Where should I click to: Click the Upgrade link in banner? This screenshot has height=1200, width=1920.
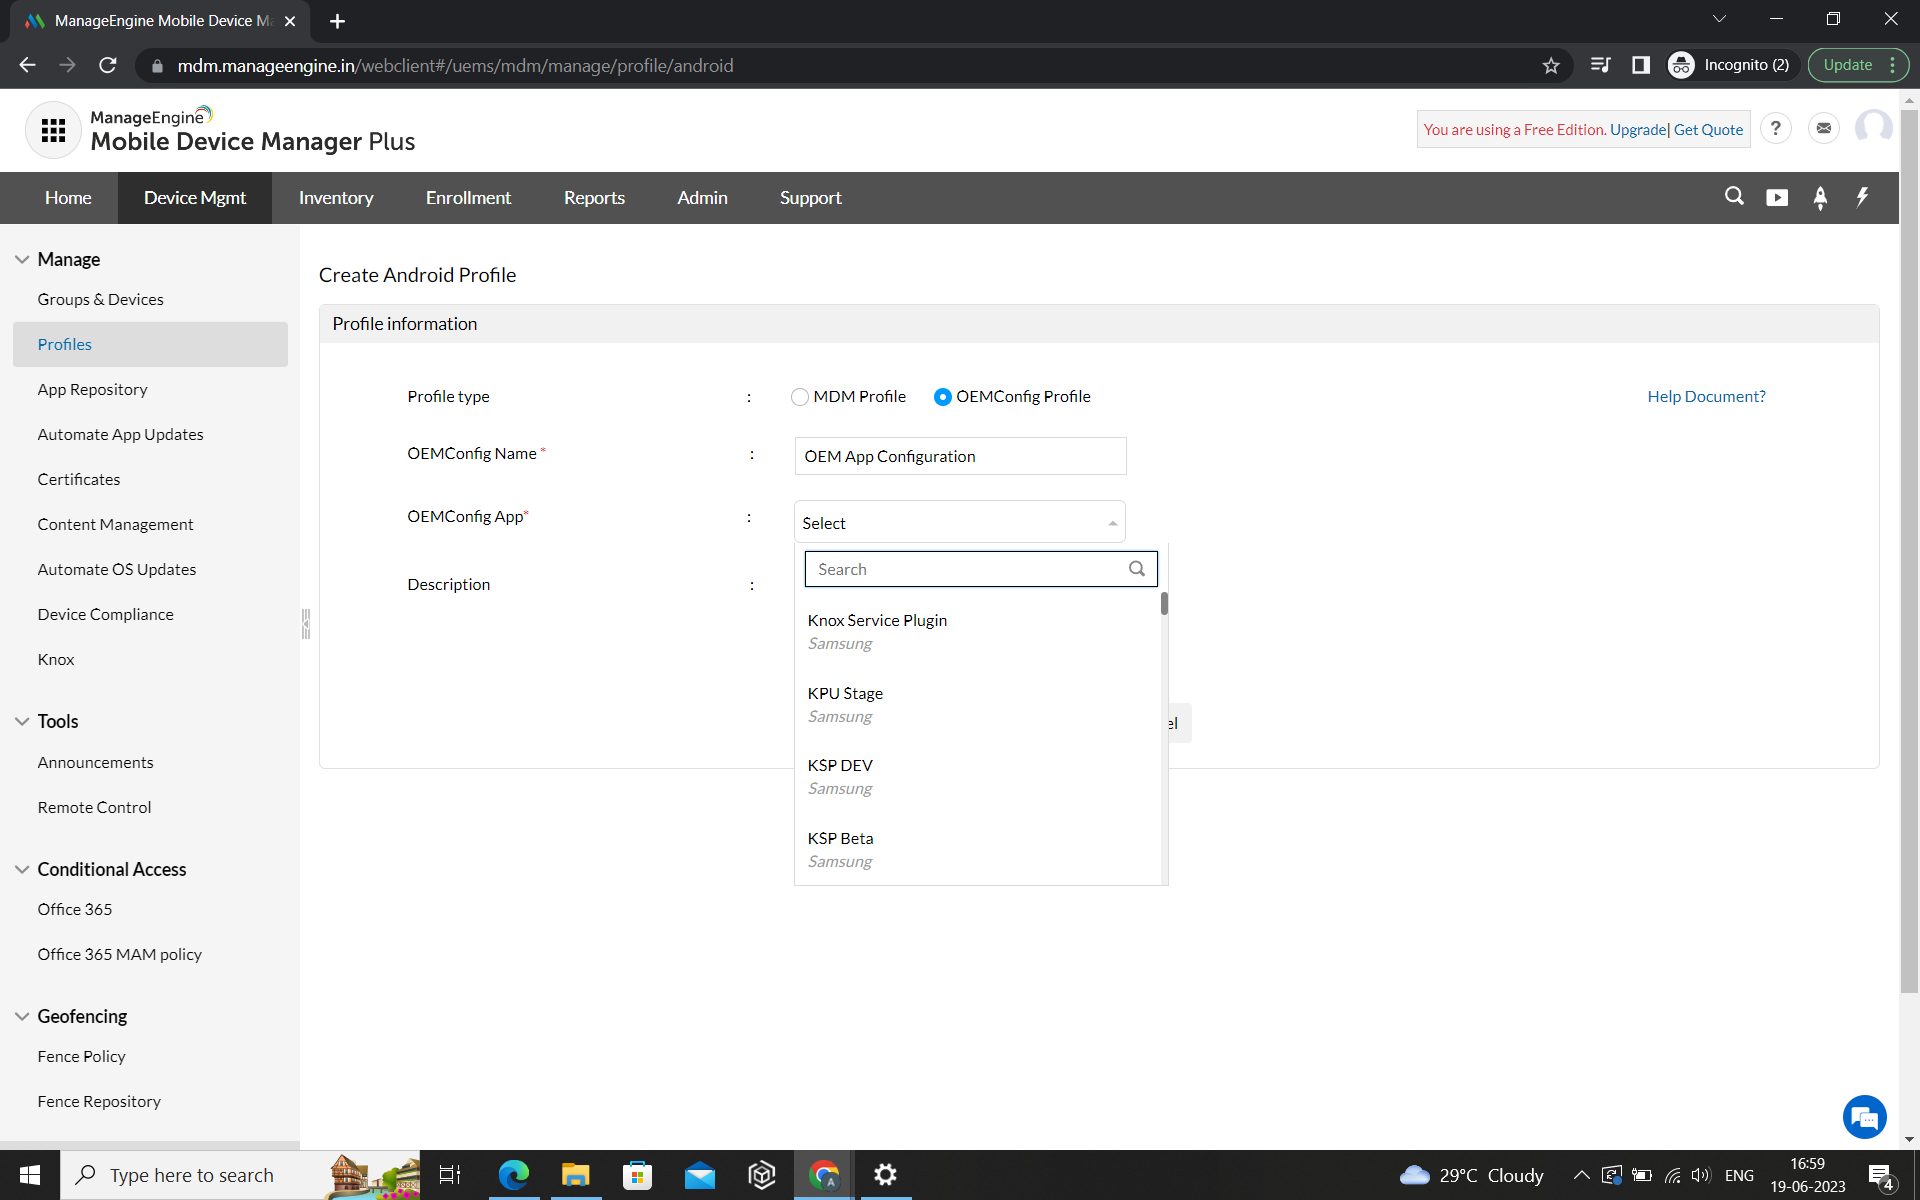[1638, 130]
